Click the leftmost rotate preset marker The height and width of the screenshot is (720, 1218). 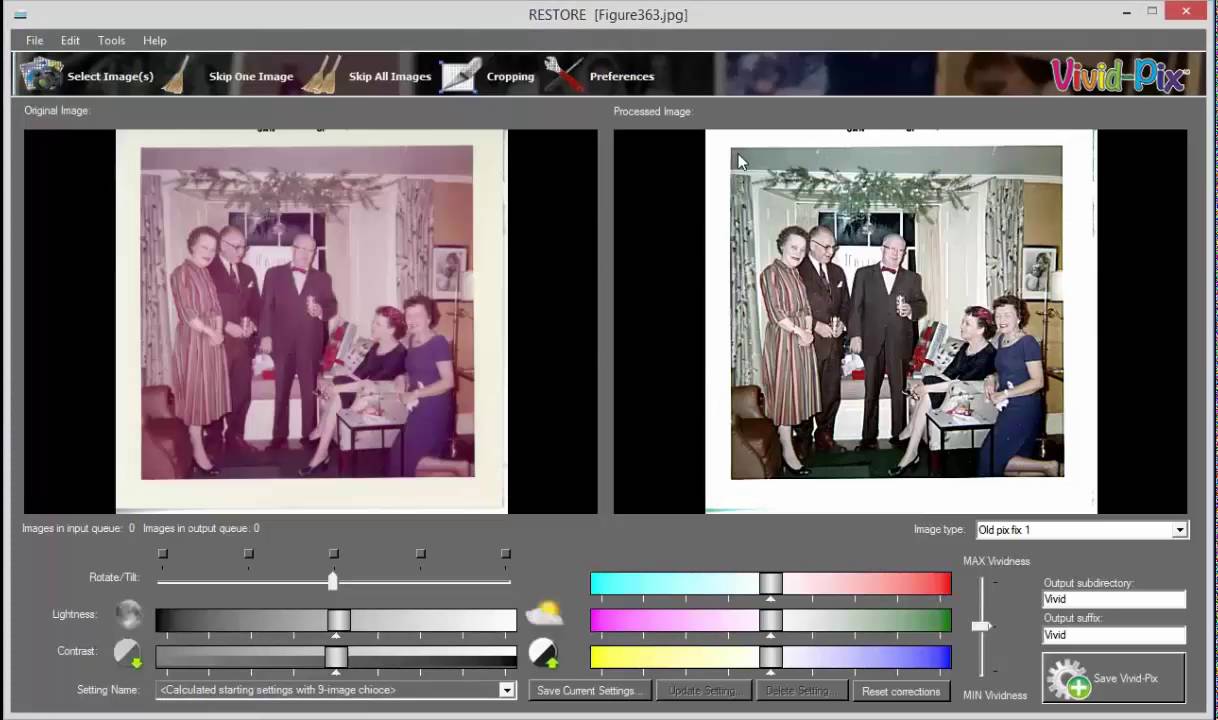tap(163, 553)
